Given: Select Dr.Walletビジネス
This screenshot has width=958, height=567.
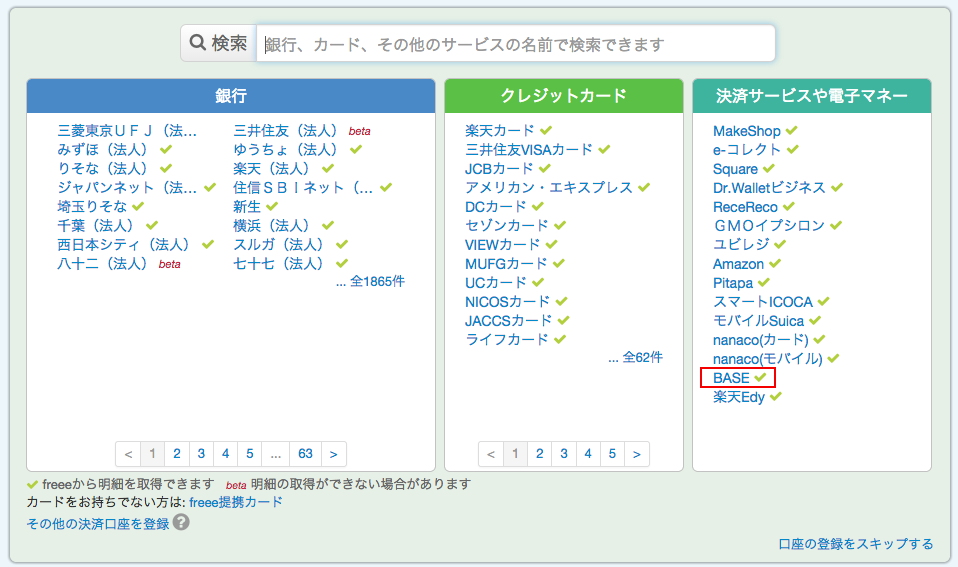Looking at the screenshot, I should tap(769, 188).
